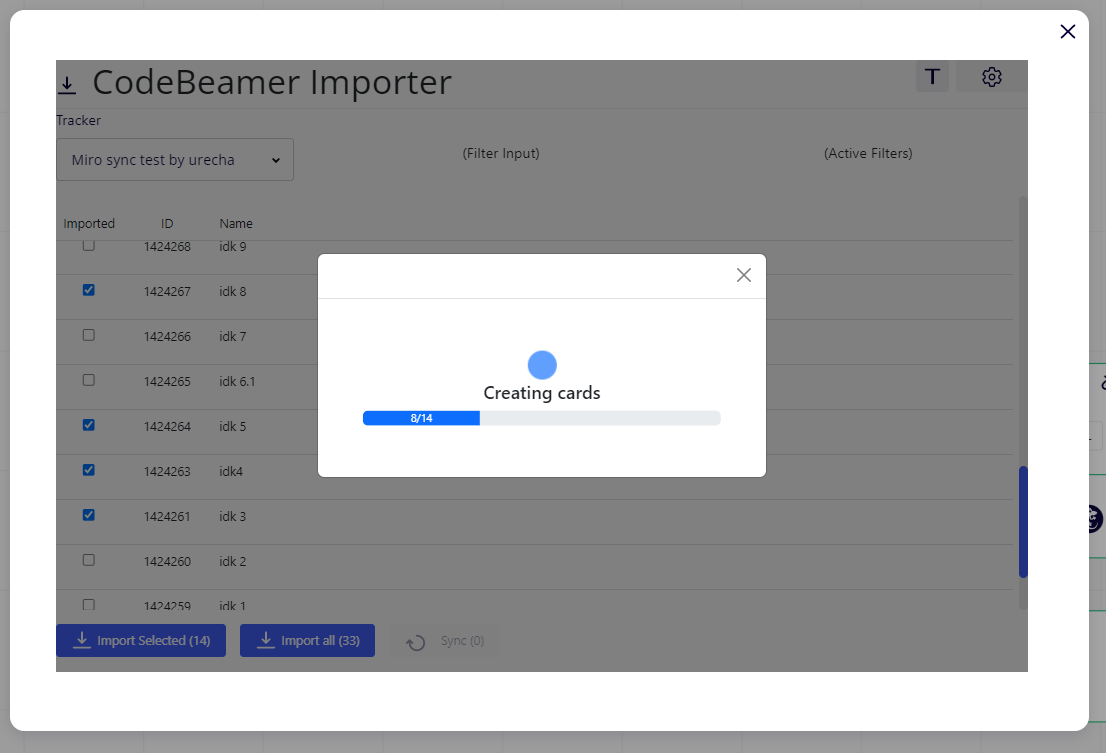Uncheck the checkbox for idk4
The image size is (1106, 753).
(88, 470)
